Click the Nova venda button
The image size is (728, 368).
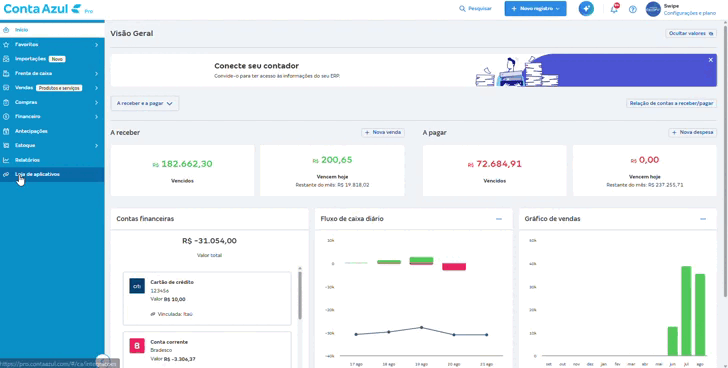click(383, 133)
